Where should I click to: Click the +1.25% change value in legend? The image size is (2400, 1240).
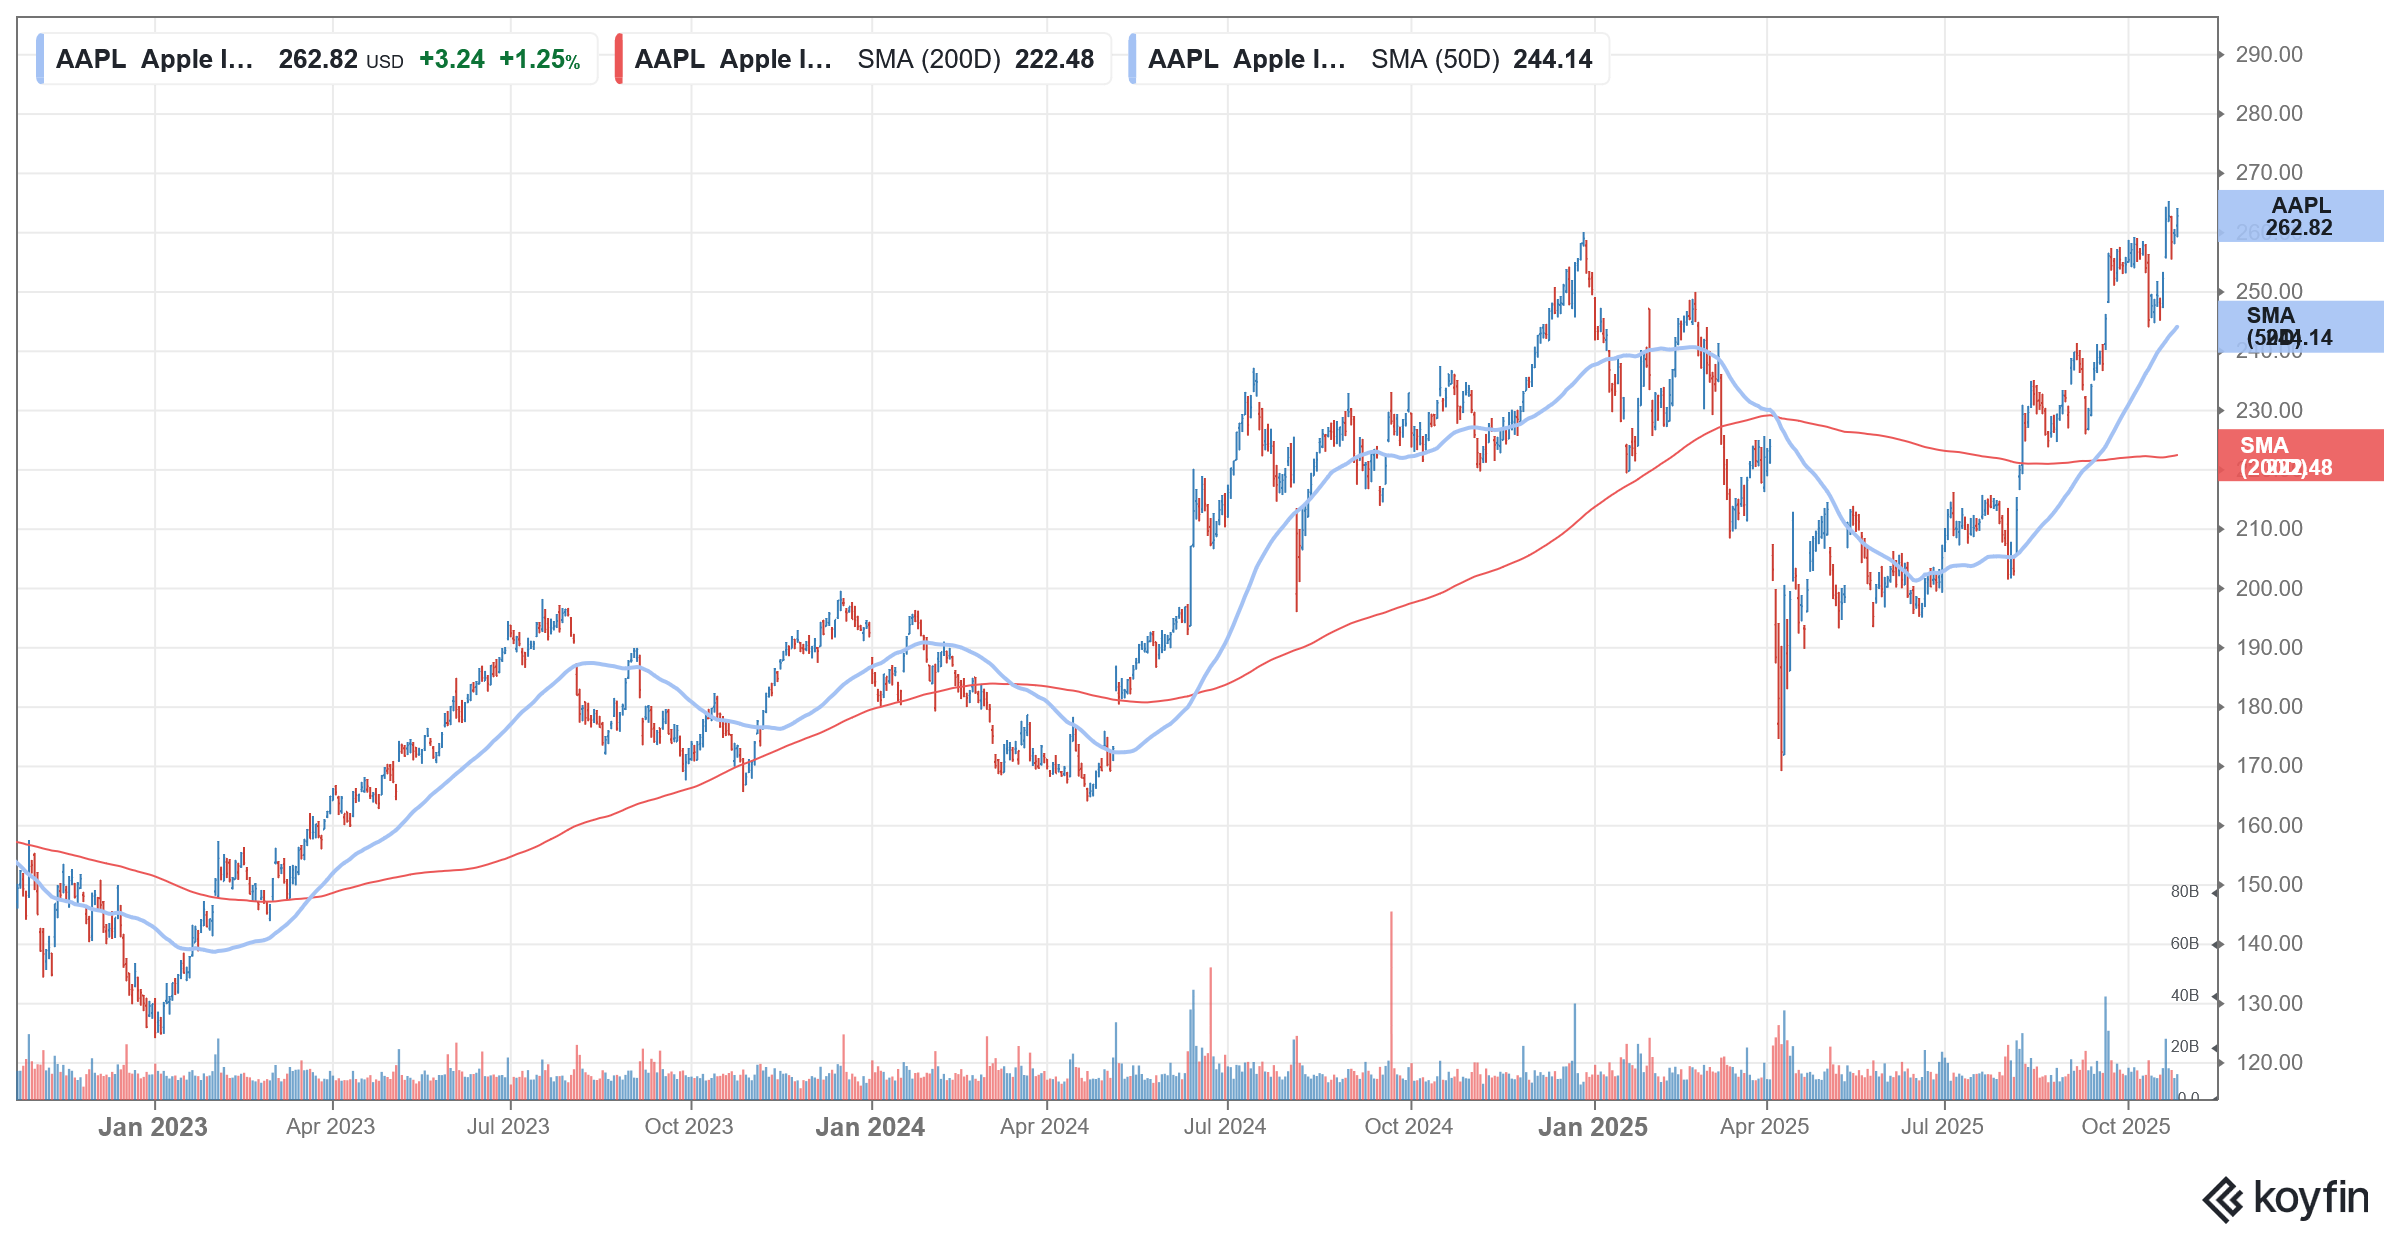coord(539,59)
